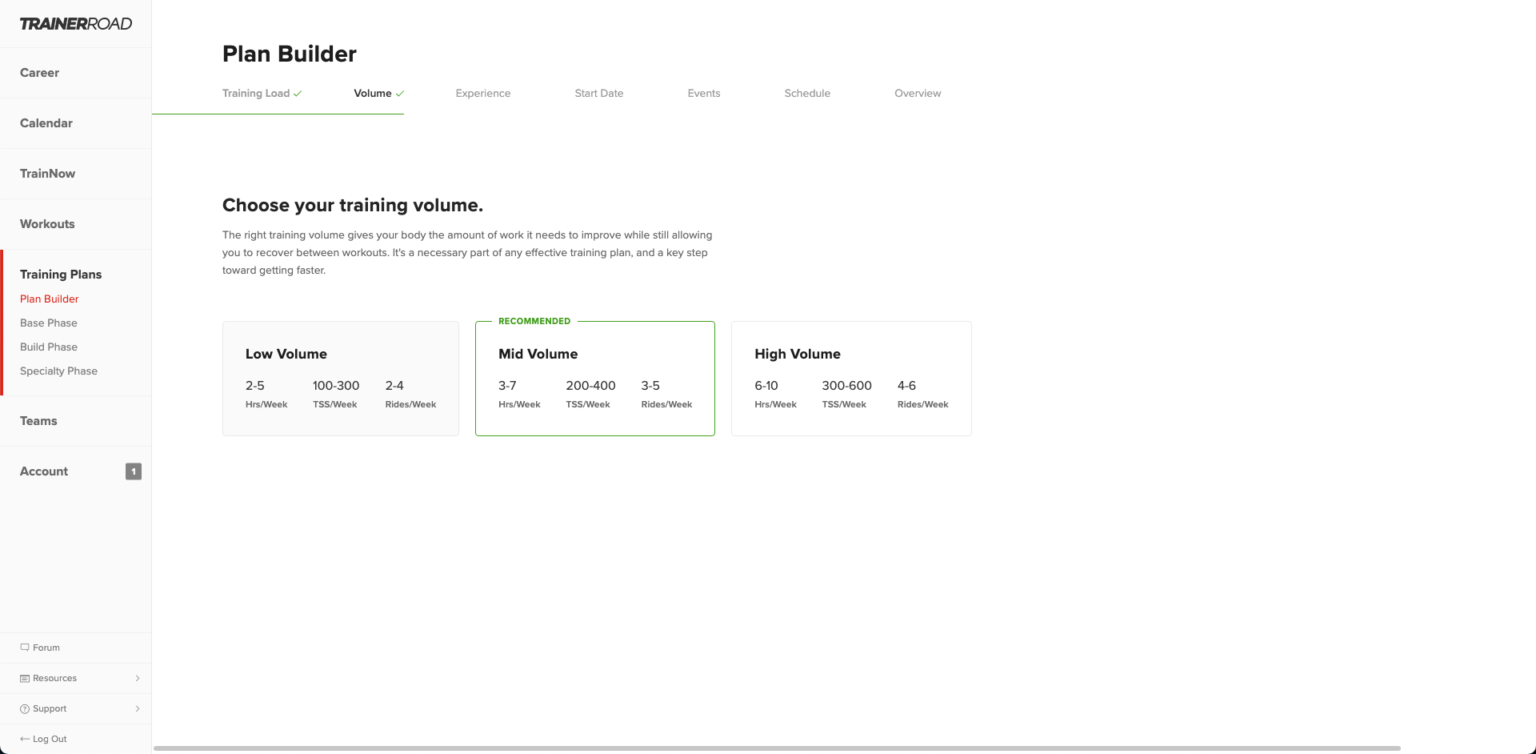The width and height of the screenshot is (1536, 754).
Task: Click the green checkmark beside Training Load
Action: [x=296, y=92]
